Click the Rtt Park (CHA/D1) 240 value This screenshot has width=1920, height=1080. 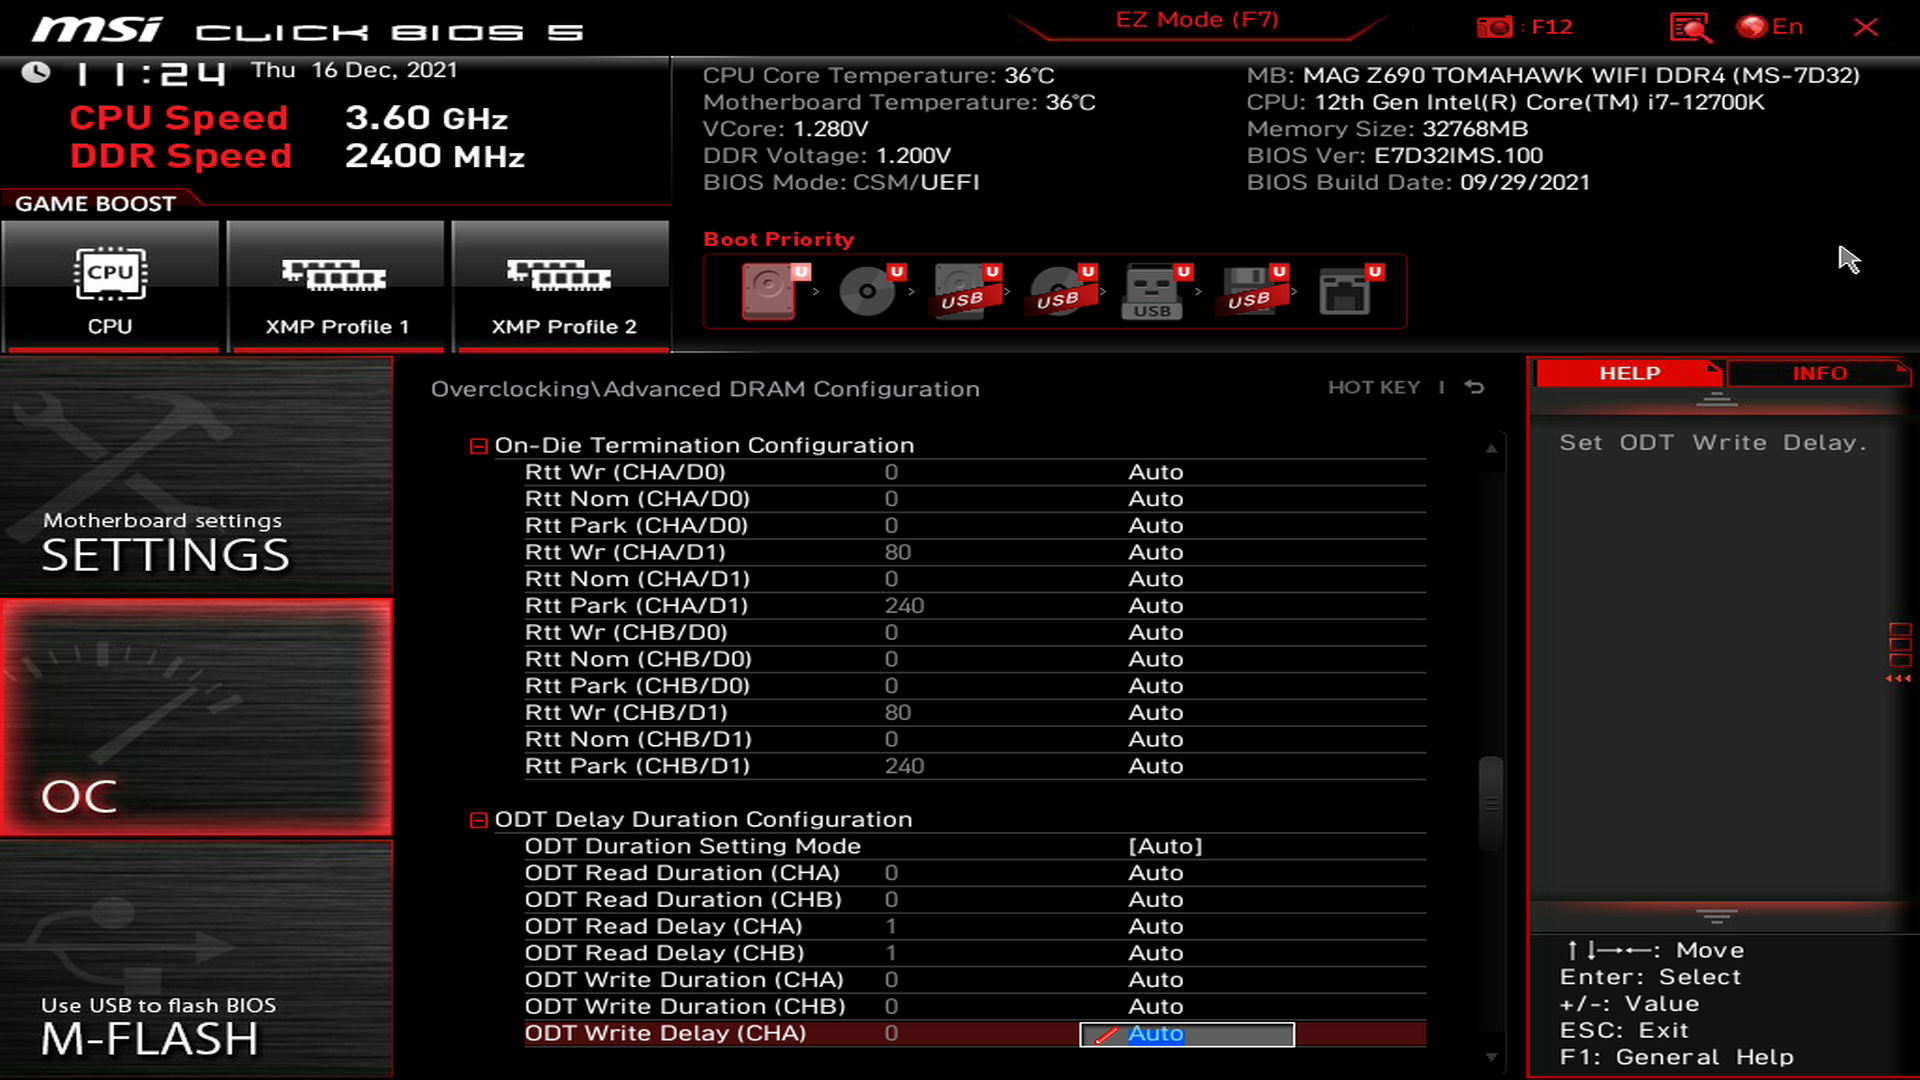click(904, 606)
